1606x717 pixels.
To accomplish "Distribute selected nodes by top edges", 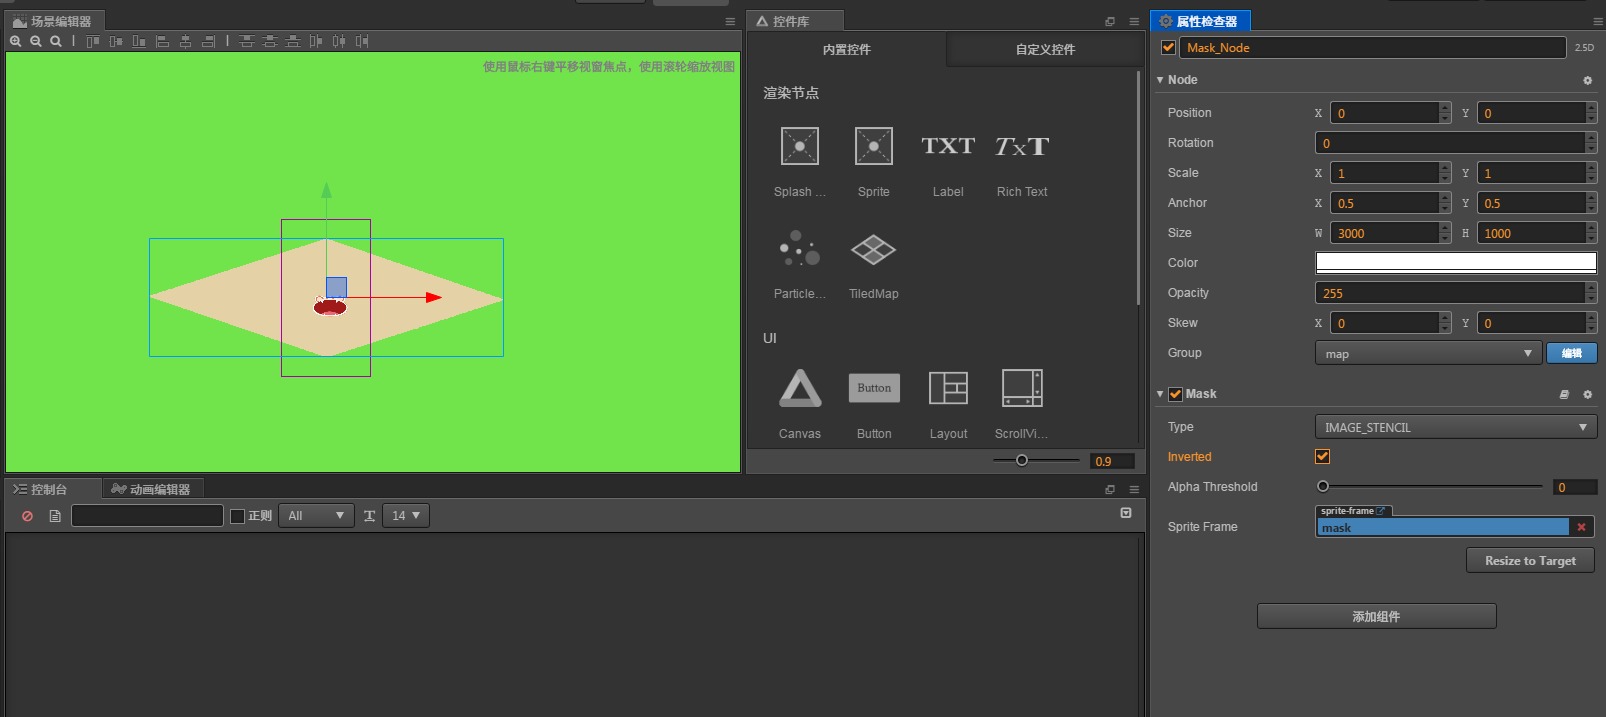I will pyautogui.click(x=246, y=41).
